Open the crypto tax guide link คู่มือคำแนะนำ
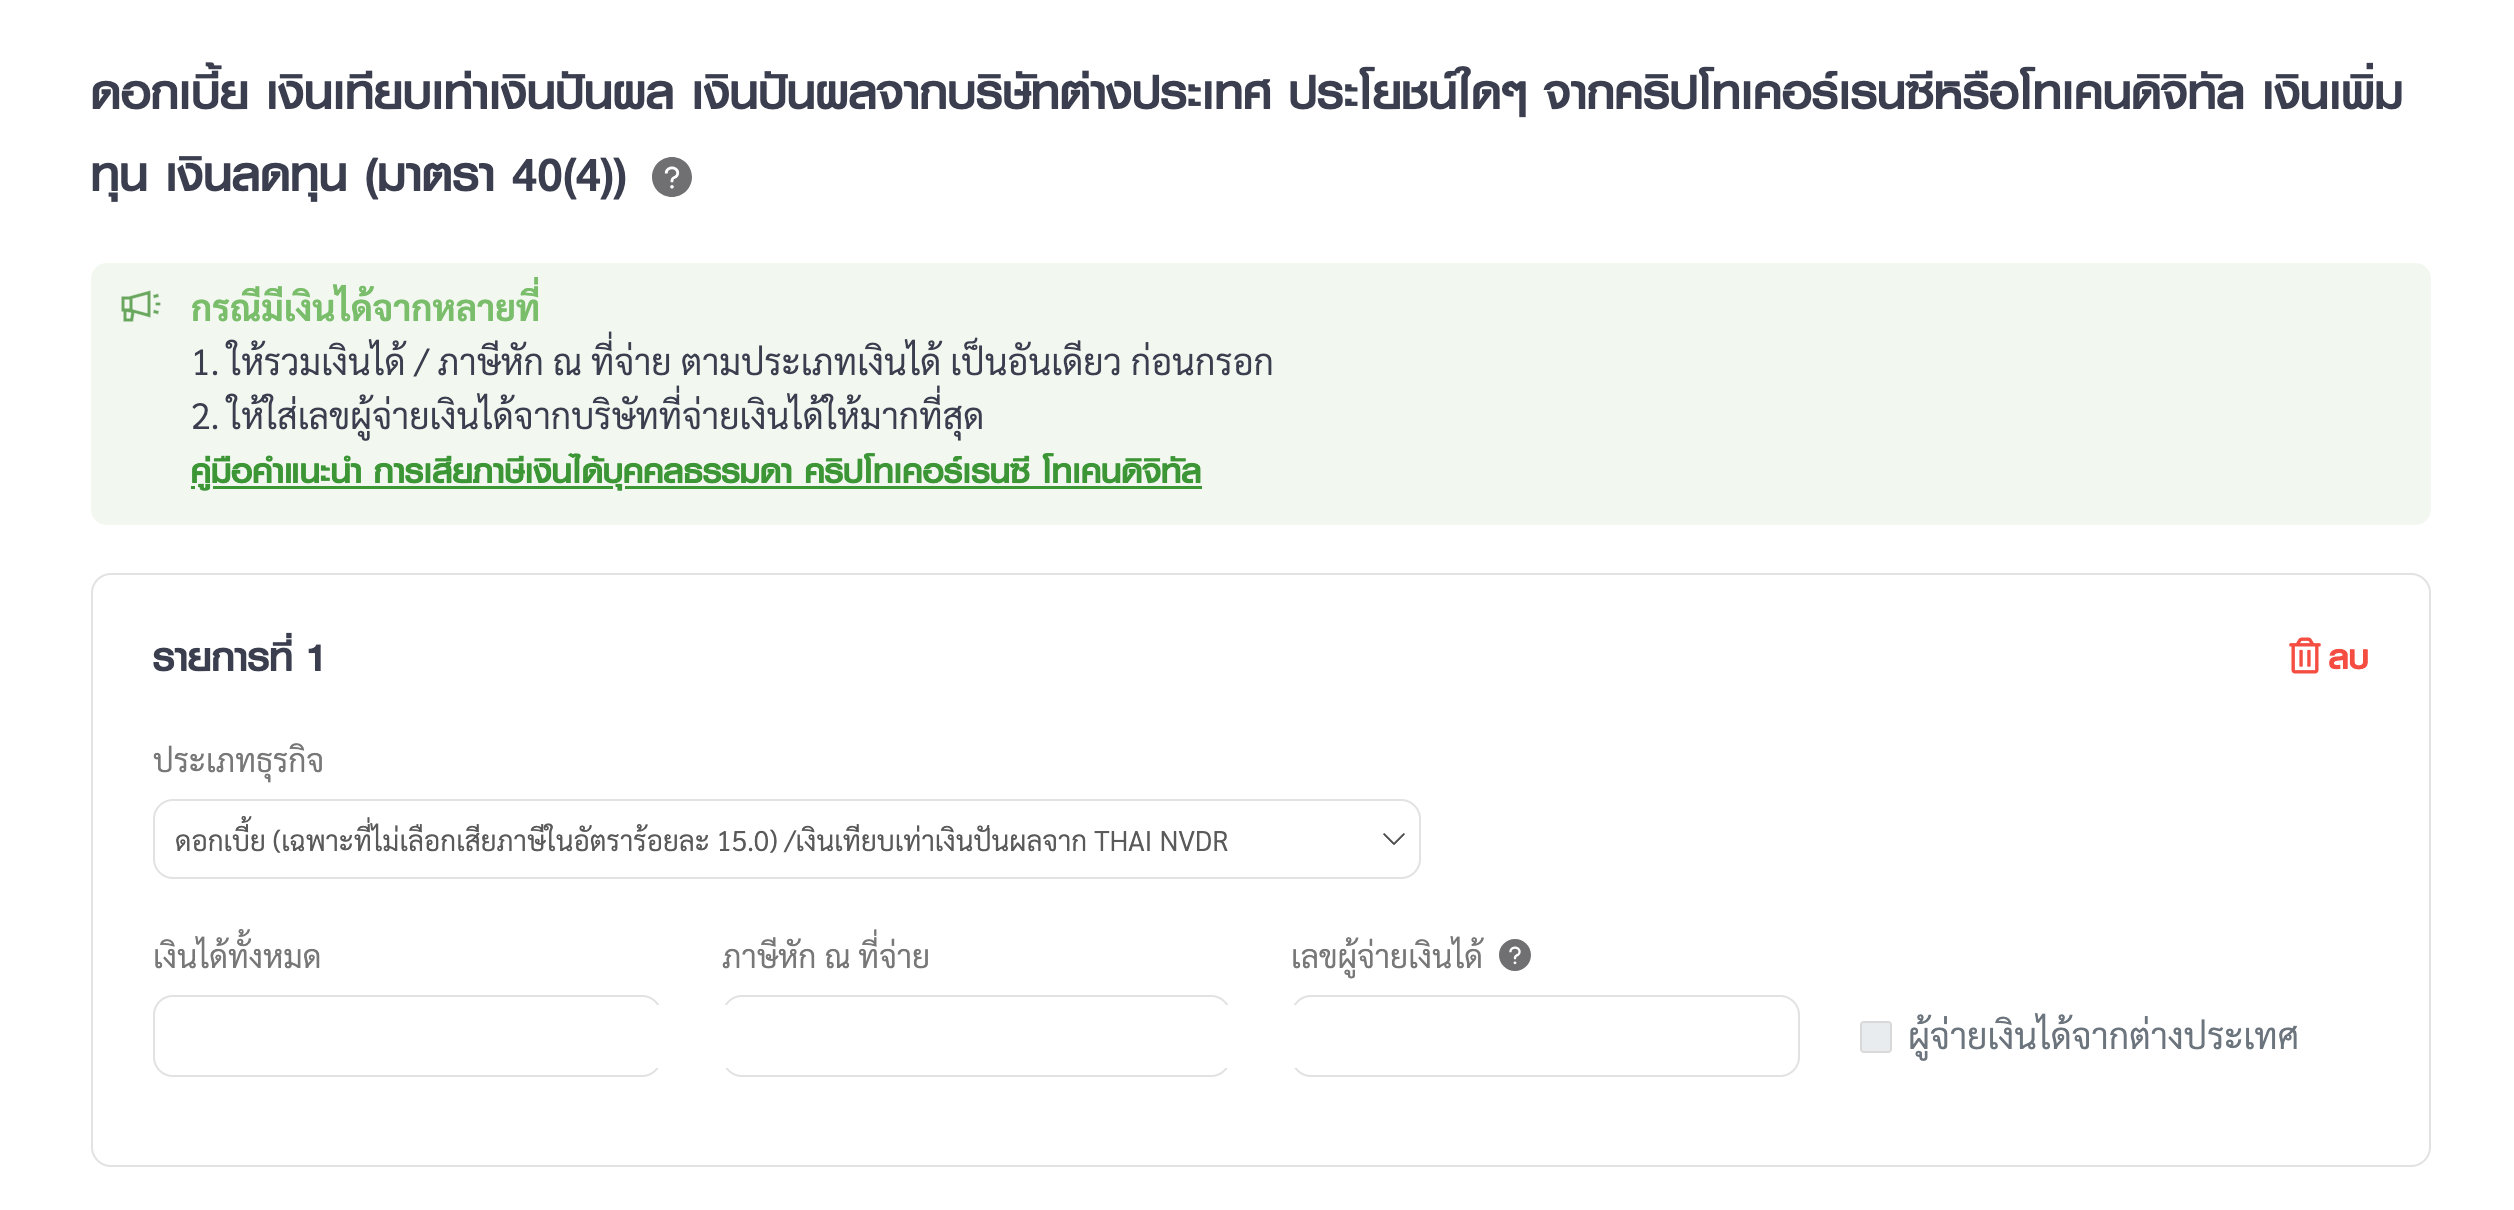The height and width of the screenshot is (1210, 2514). coord(696,471)
